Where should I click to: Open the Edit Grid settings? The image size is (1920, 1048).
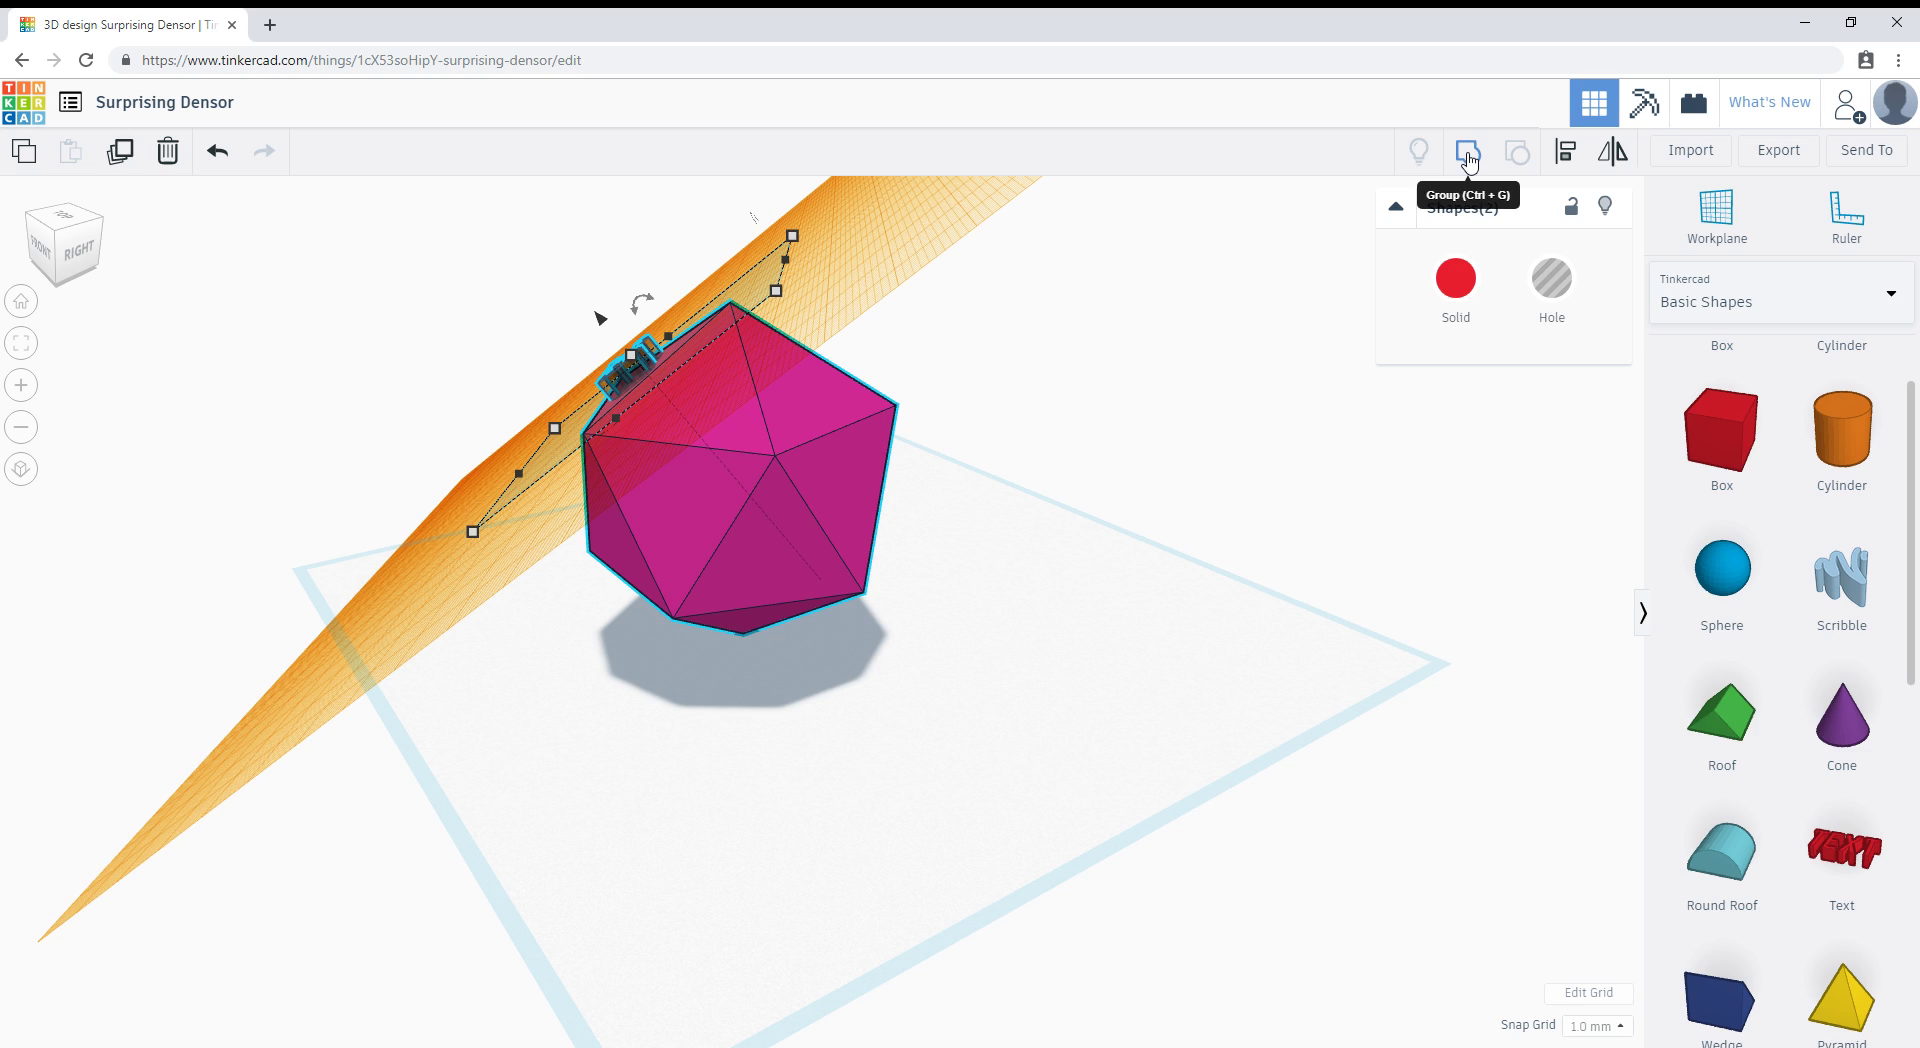coord(1589,993)
